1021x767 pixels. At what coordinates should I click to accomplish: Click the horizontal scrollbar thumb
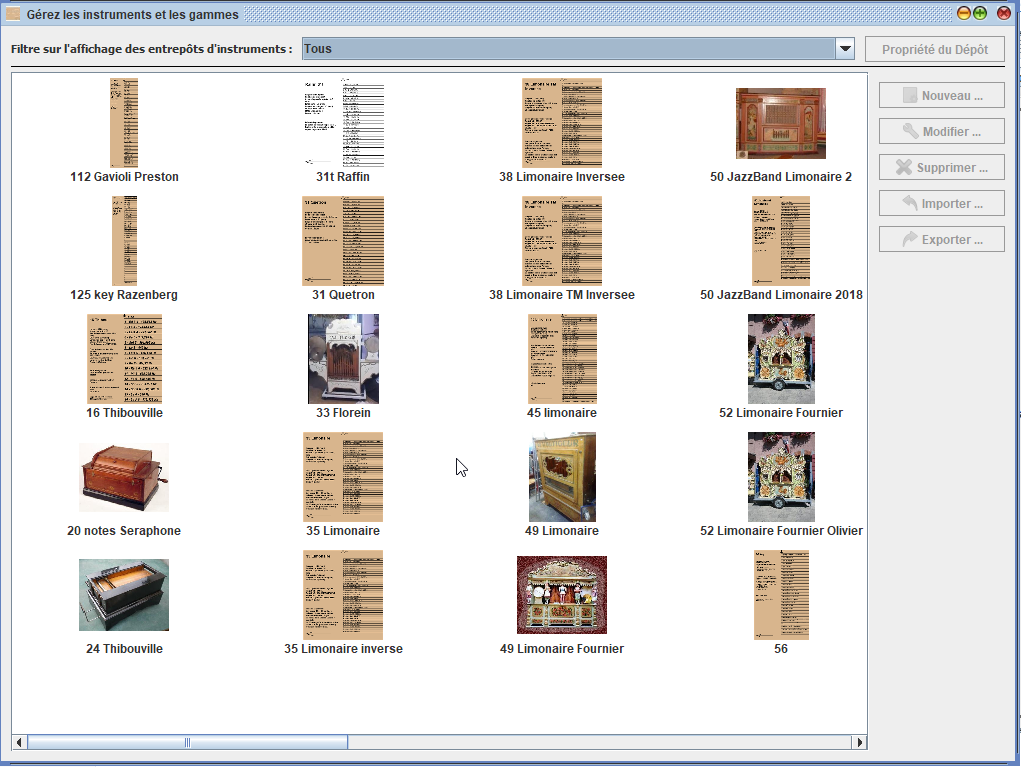click(x=187, y=742)
